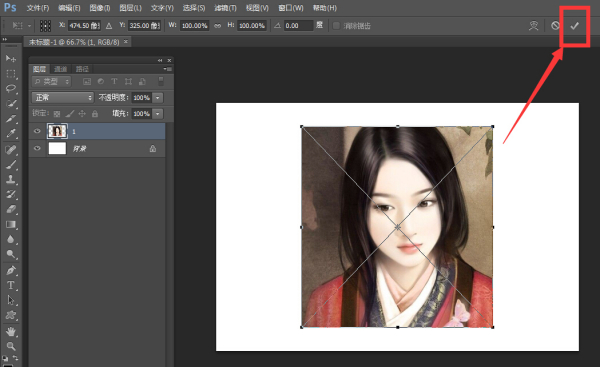Toggle lock position icon
This screenshot has width=600, height=367.
82,114
